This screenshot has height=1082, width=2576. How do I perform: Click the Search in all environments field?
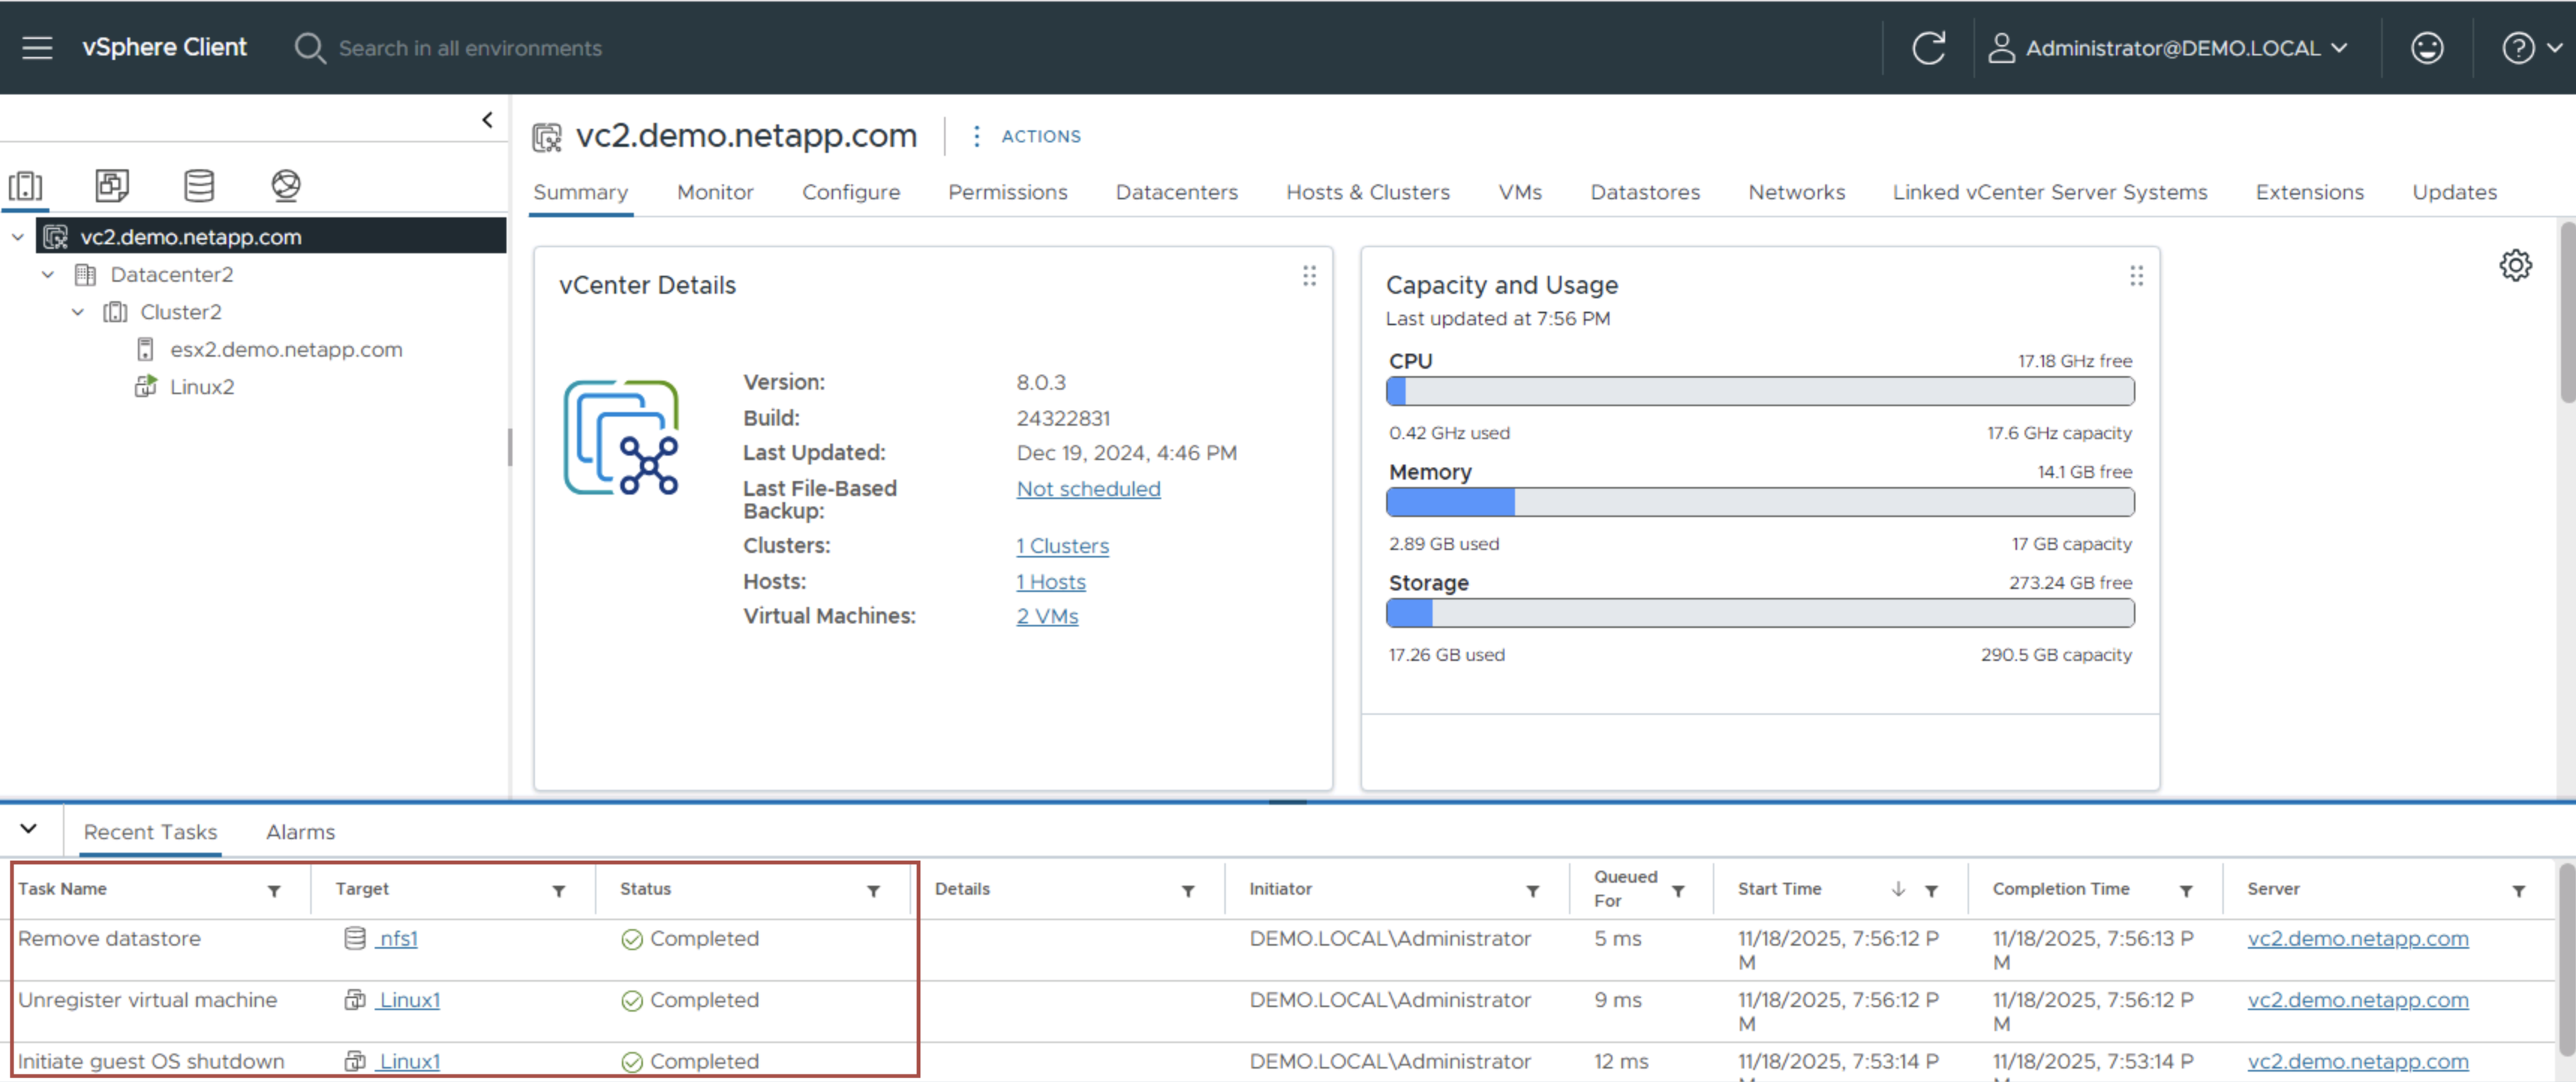[x=470, y=47]
